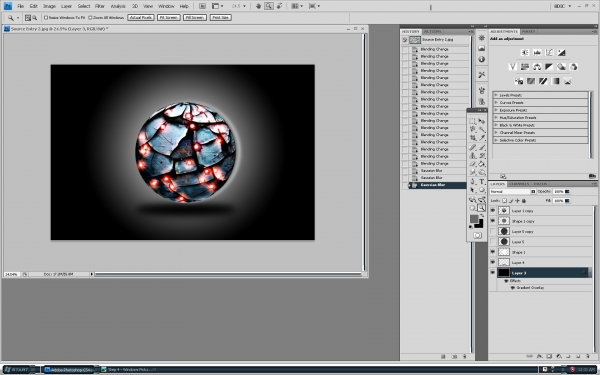The width and height of the screenshot is (600, 375).
Task: Open the layer blend mode dropdown
Action: coord(513,191)
